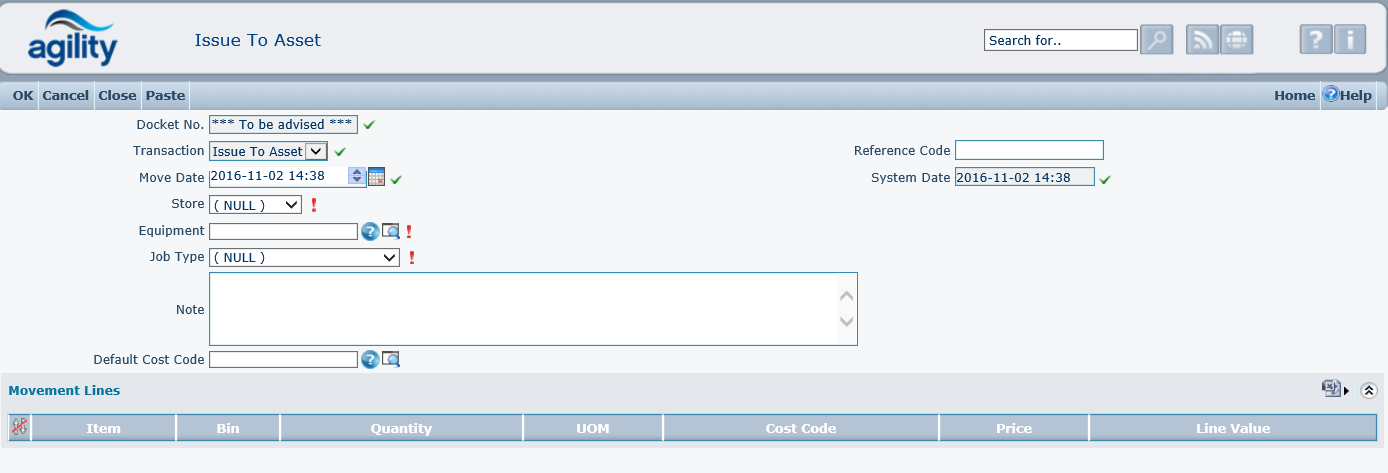Expand the Store dropdown
1388x473 pixels.
255,204
